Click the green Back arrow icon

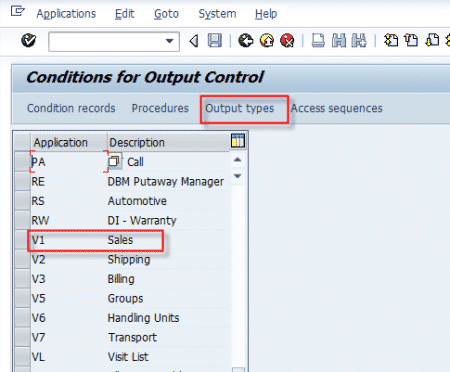[245, 41]
